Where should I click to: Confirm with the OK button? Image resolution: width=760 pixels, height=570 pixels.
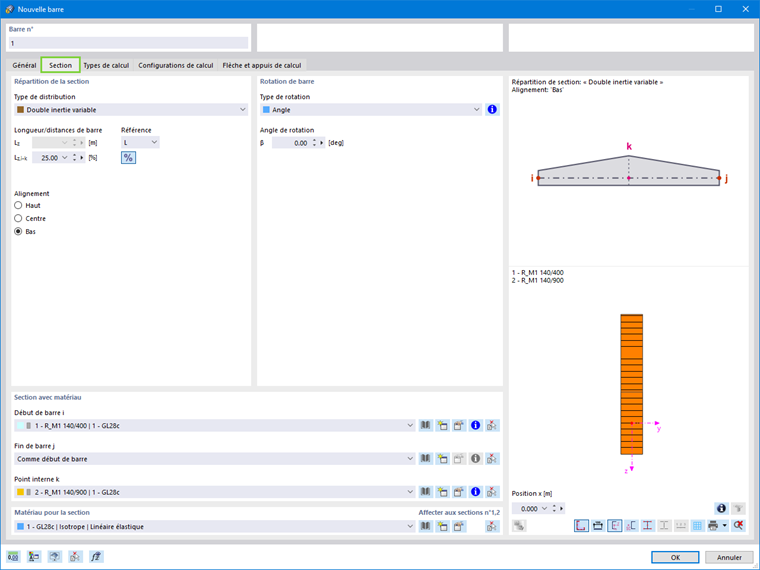675,557
